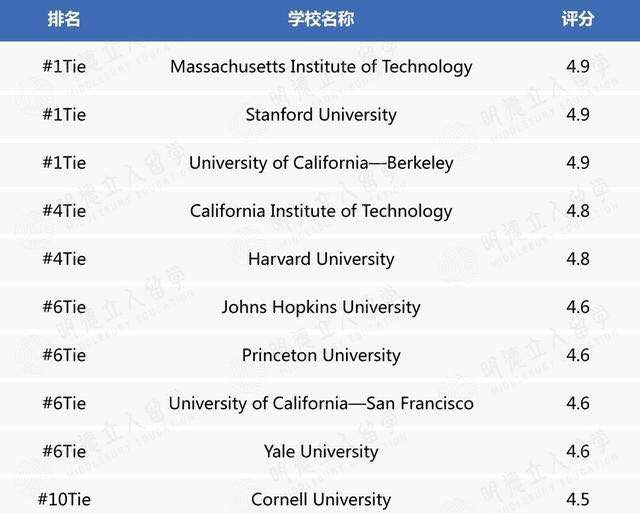640x513 pixels.
Task: Select the Yale University school name
Action: pyautogui.click(x=321, y=451)
